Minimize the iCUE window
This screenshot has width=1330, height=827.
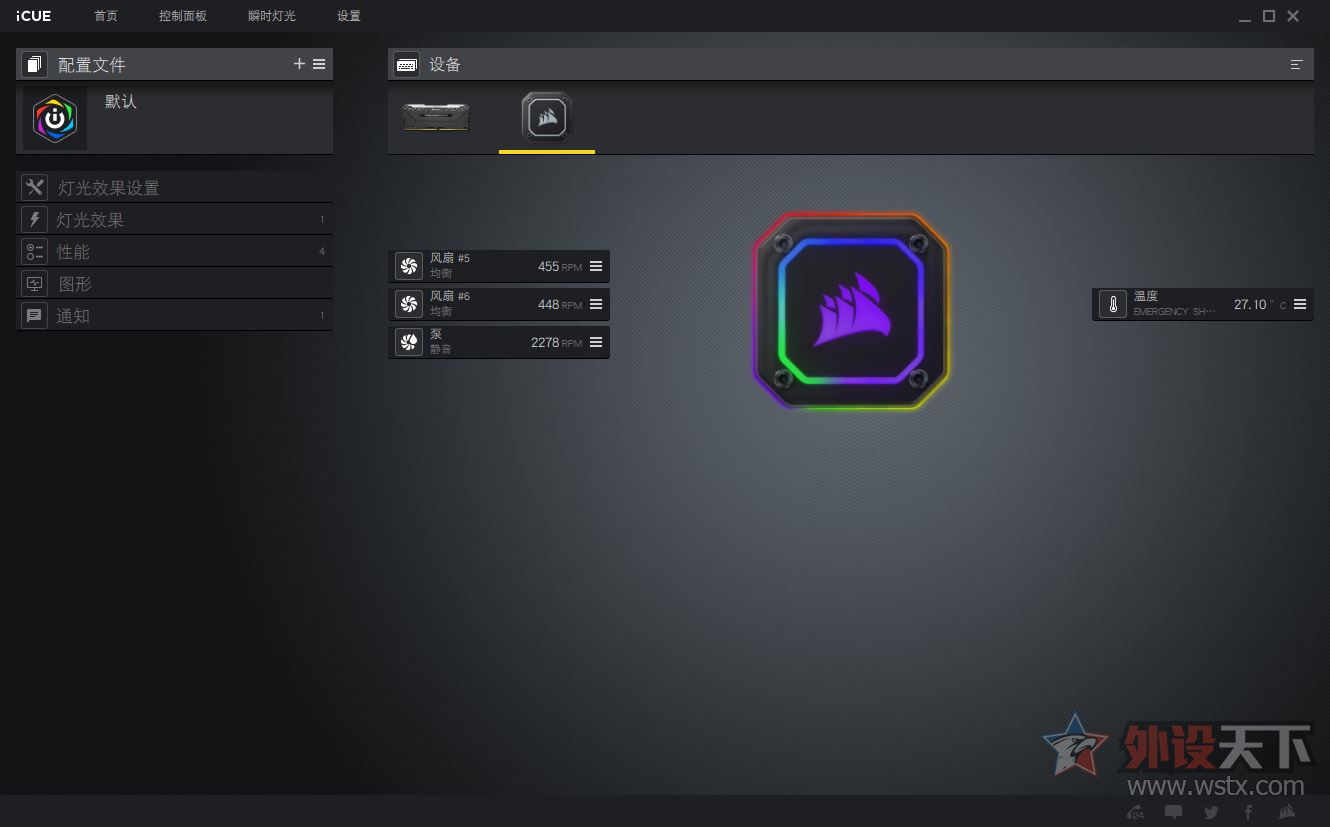(x=1245, y=17)
